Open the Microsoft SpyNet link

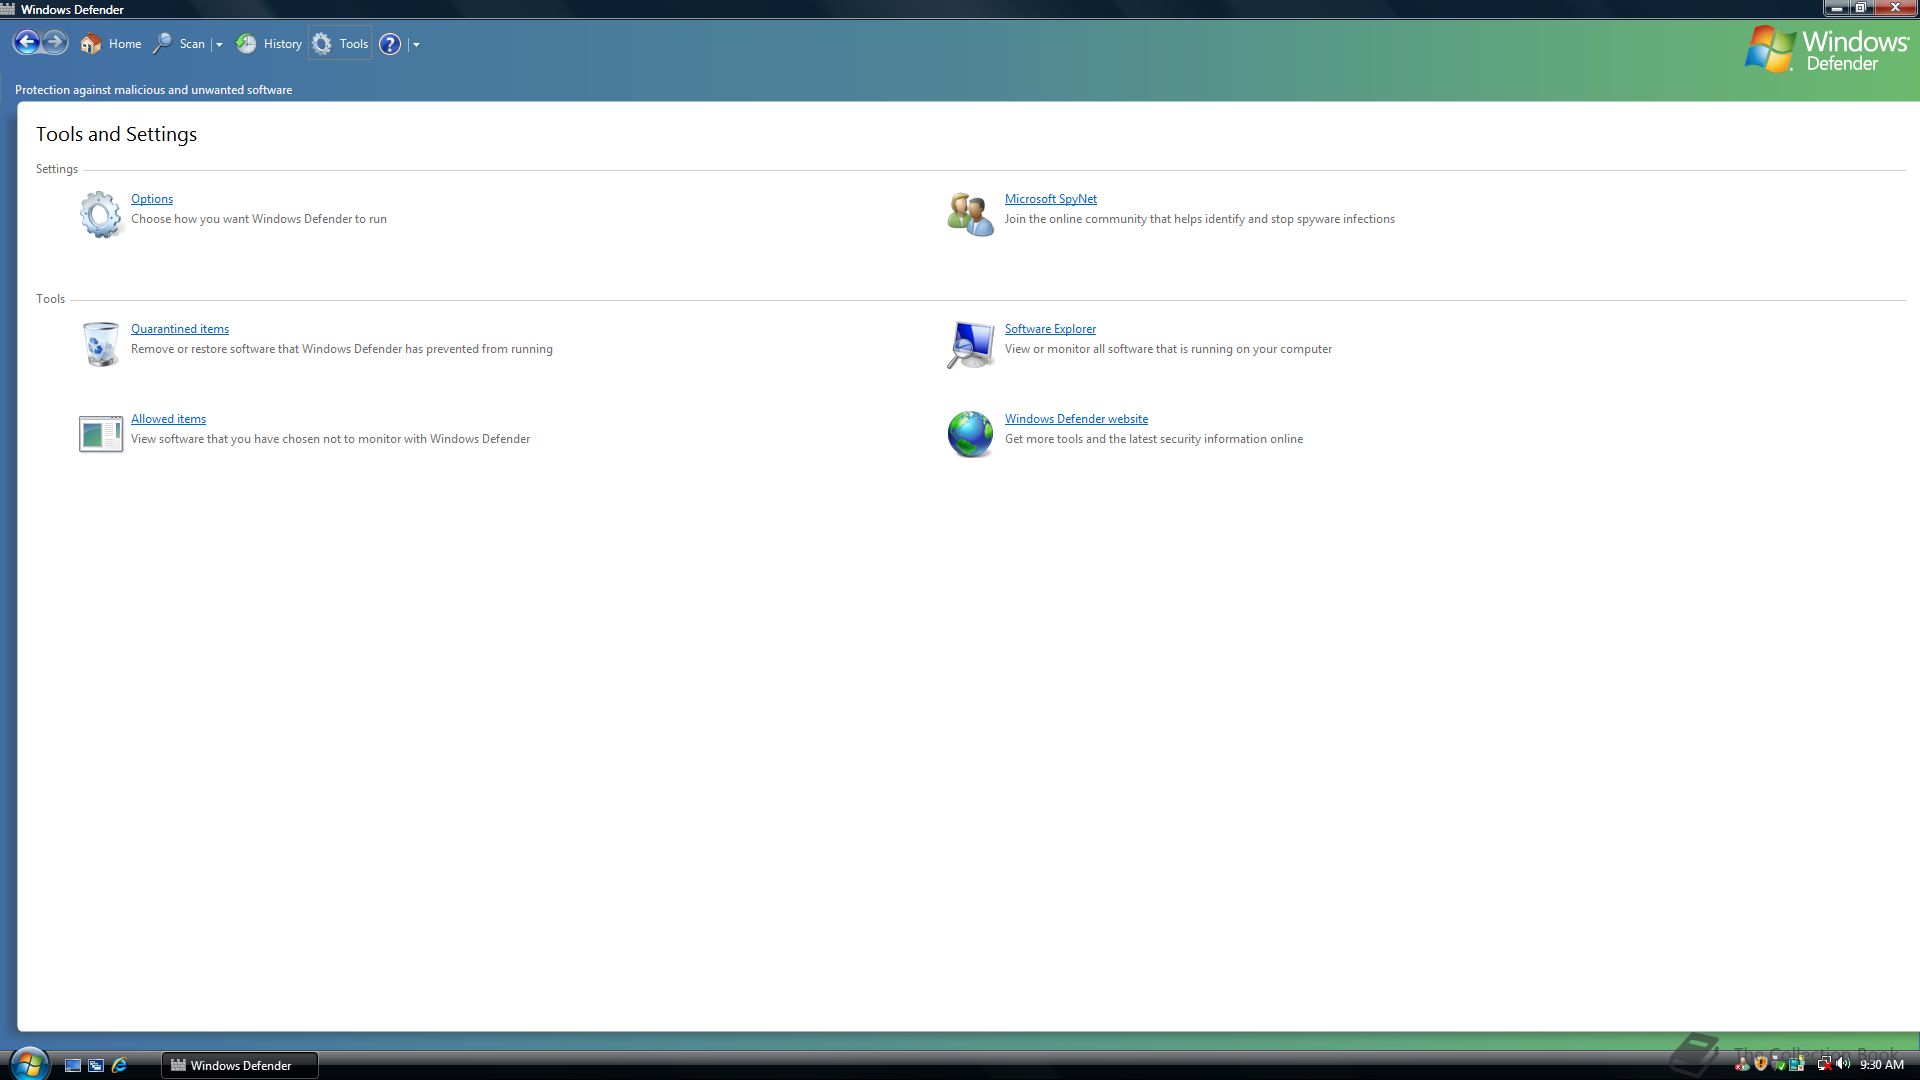pyautogui.click(x=1050, y=199)
